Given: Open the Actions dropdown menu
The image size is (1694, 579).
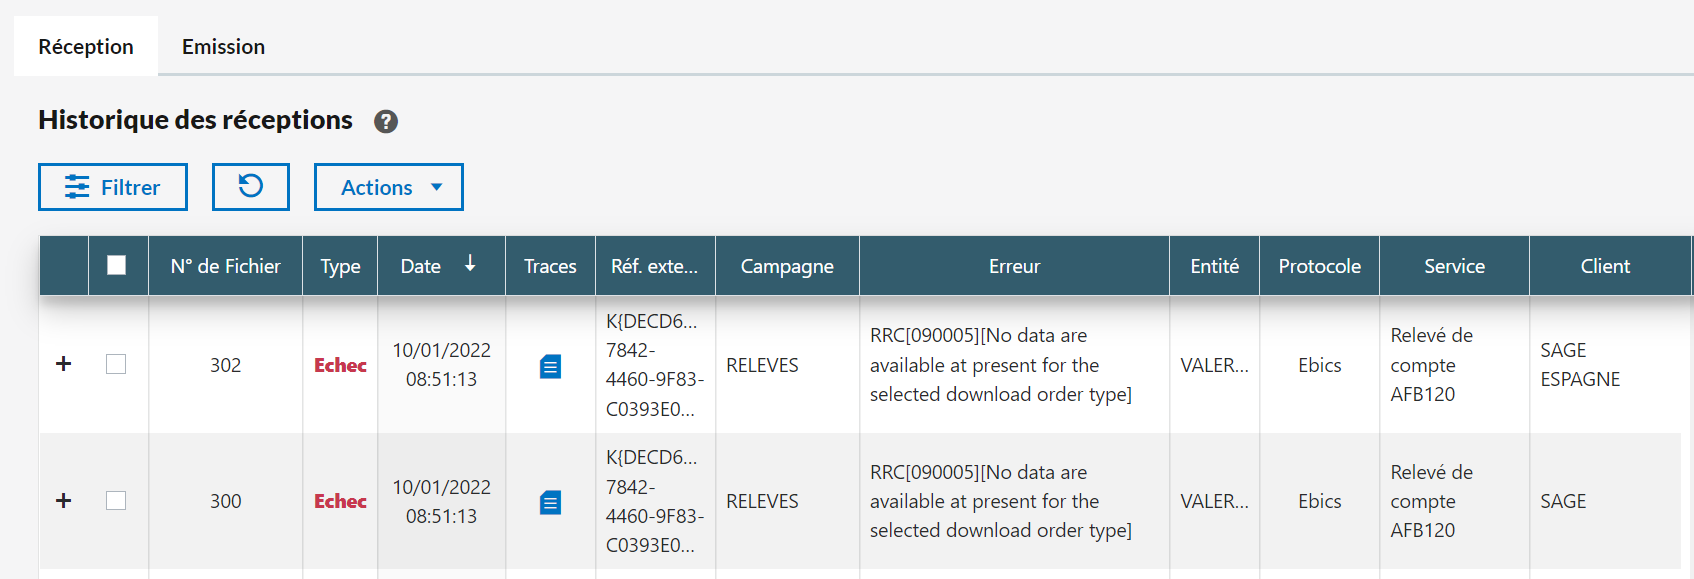Looking at the screenshot, I should tap(389, 187).
